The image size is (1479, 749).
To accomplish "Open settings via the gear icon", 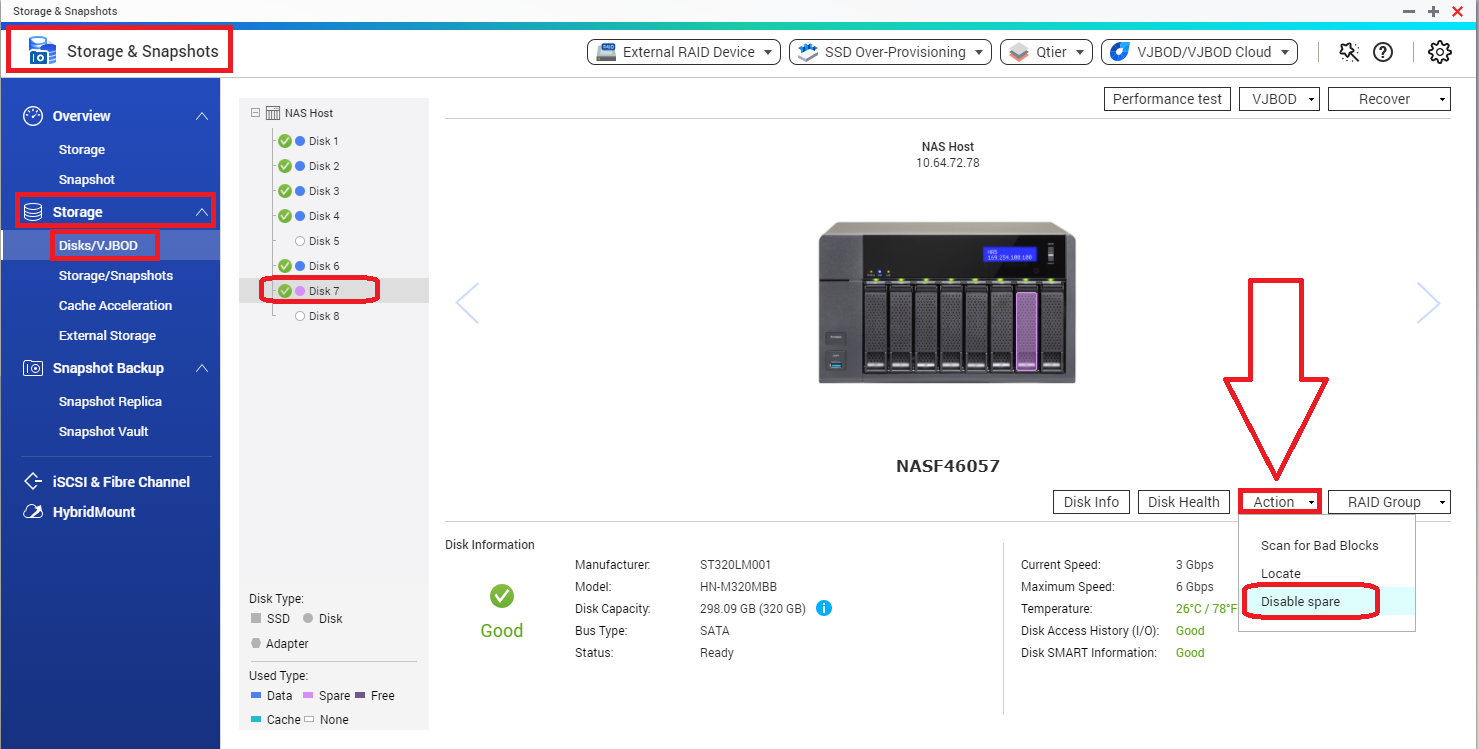I will [1439, 52].
